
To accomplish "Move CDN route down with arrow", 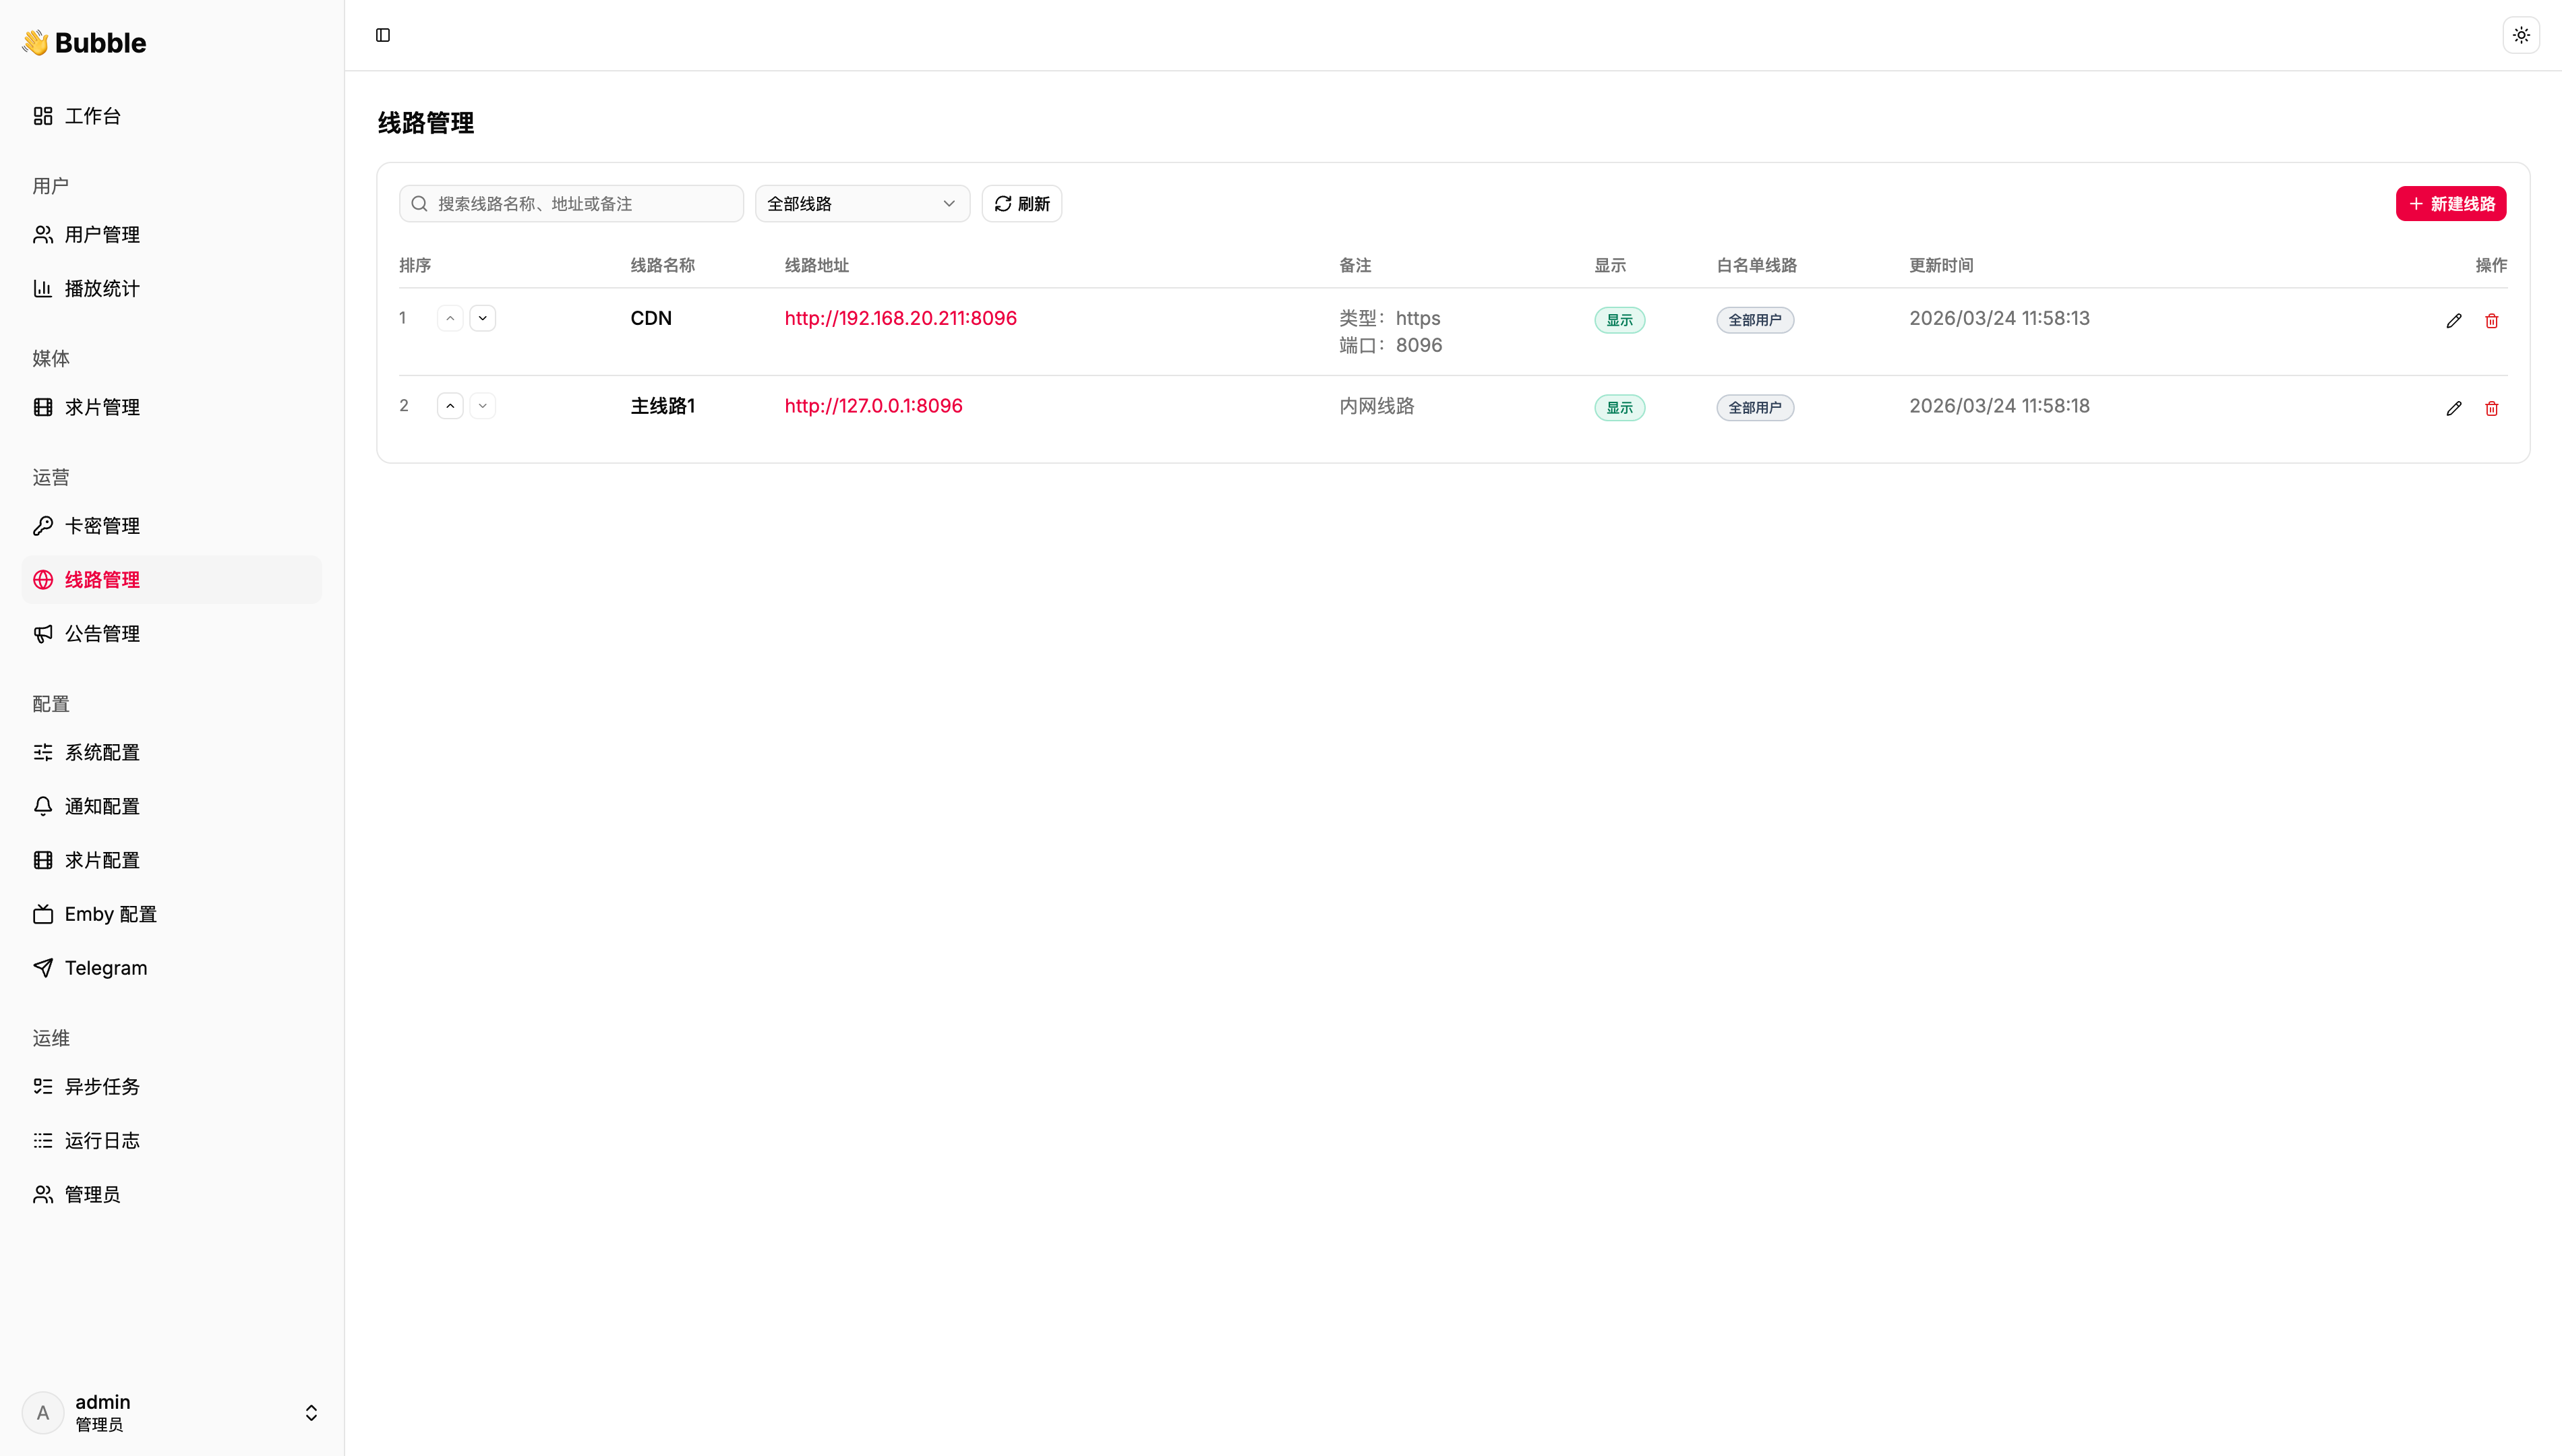I will click(x=482, y=318).
